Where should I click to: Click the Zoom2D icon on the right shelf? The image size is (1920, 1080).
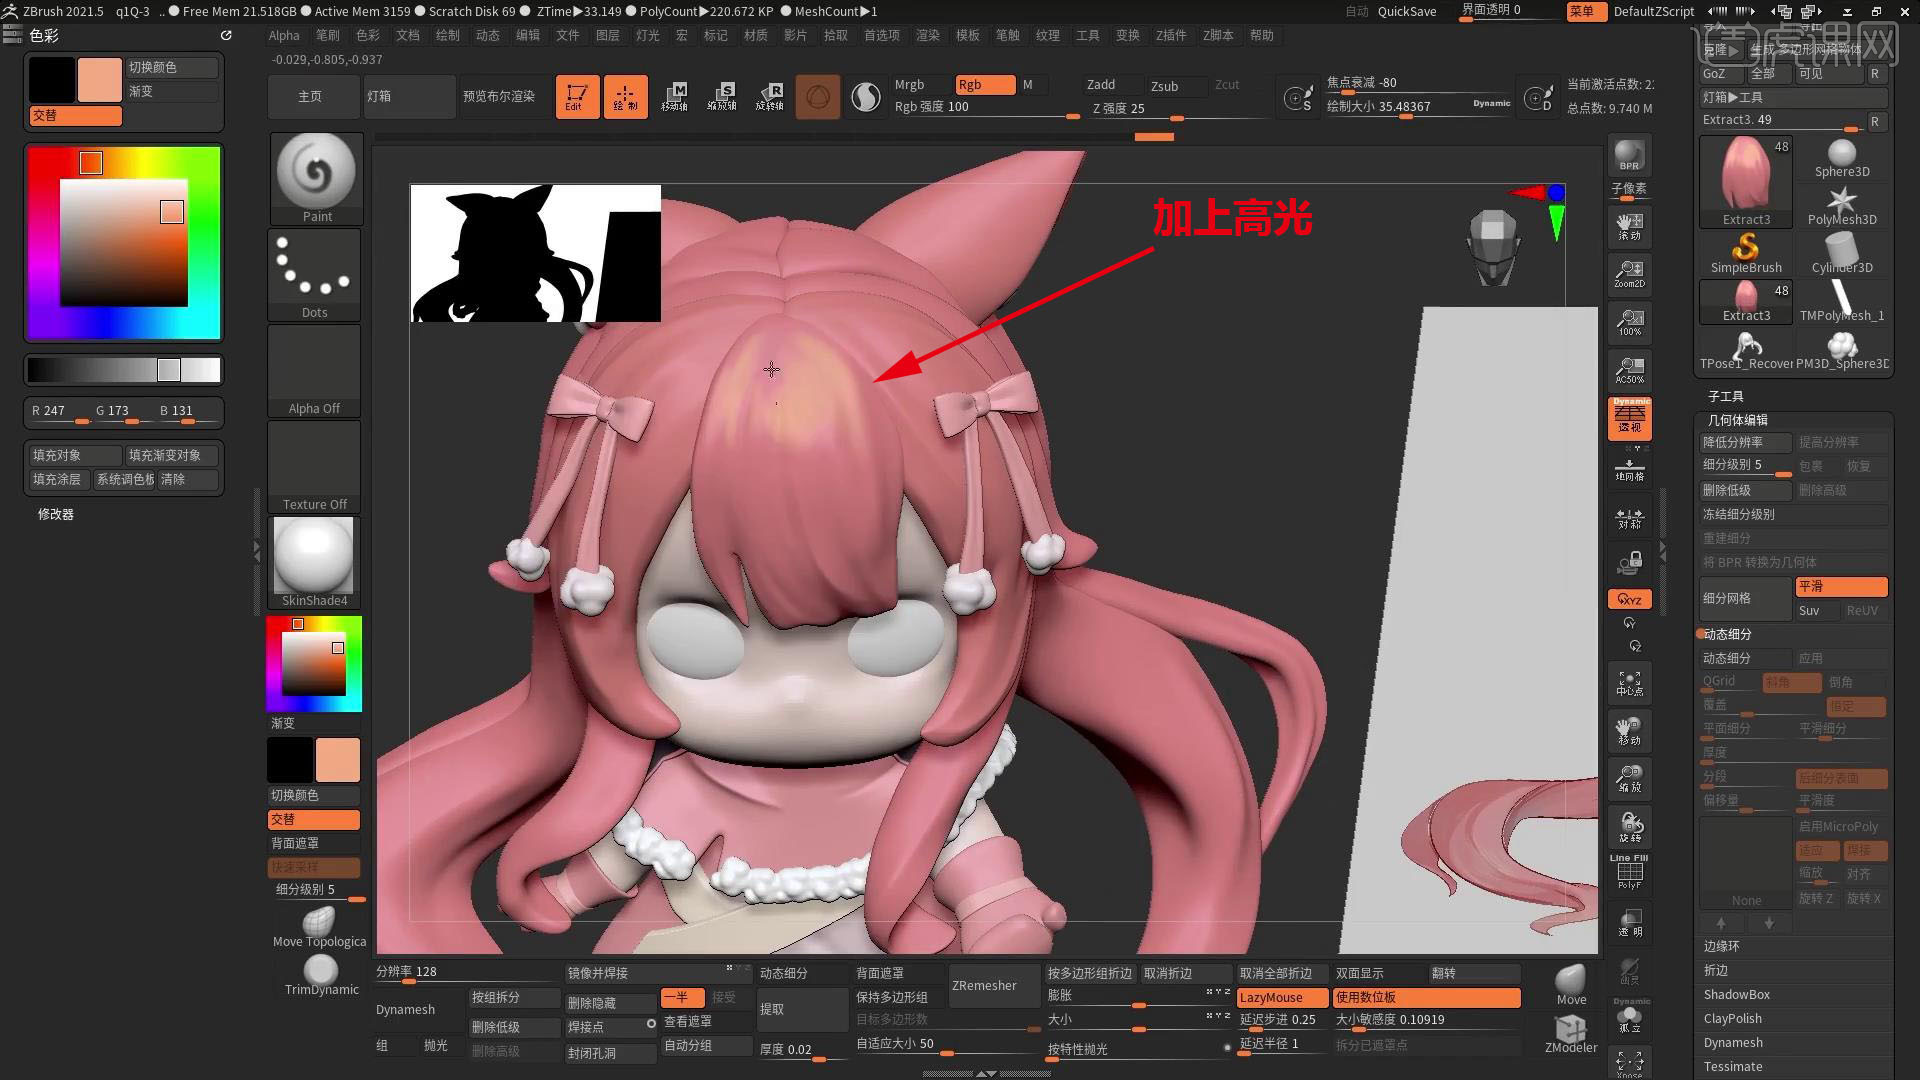tap(1629, 273)
